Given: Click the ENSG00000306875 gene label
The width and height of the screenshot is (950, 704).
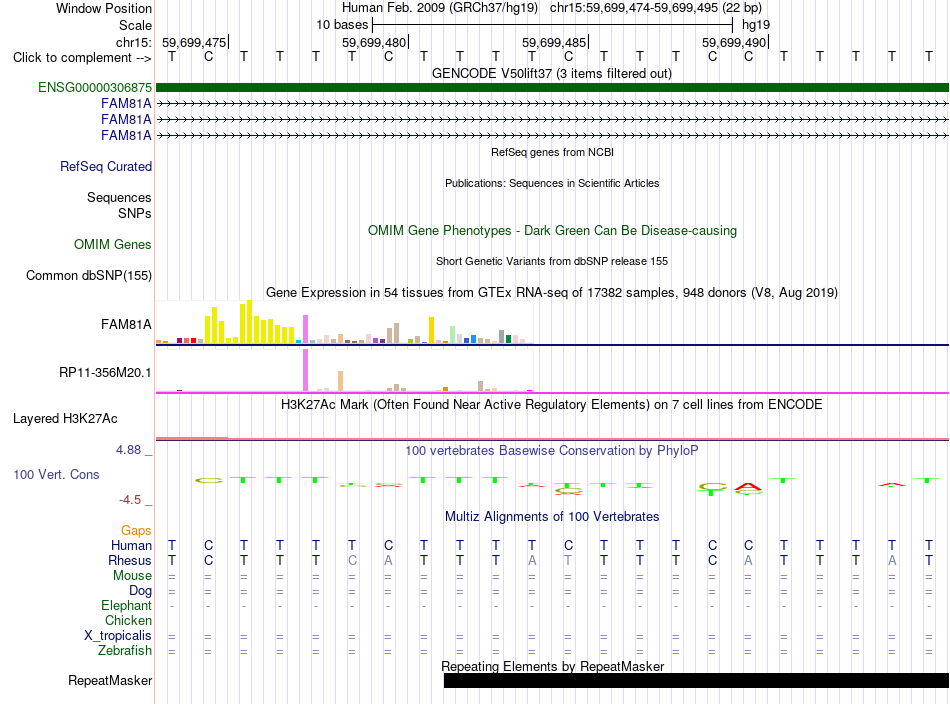Looking at the screenshot, I should [x=95, y=88].
